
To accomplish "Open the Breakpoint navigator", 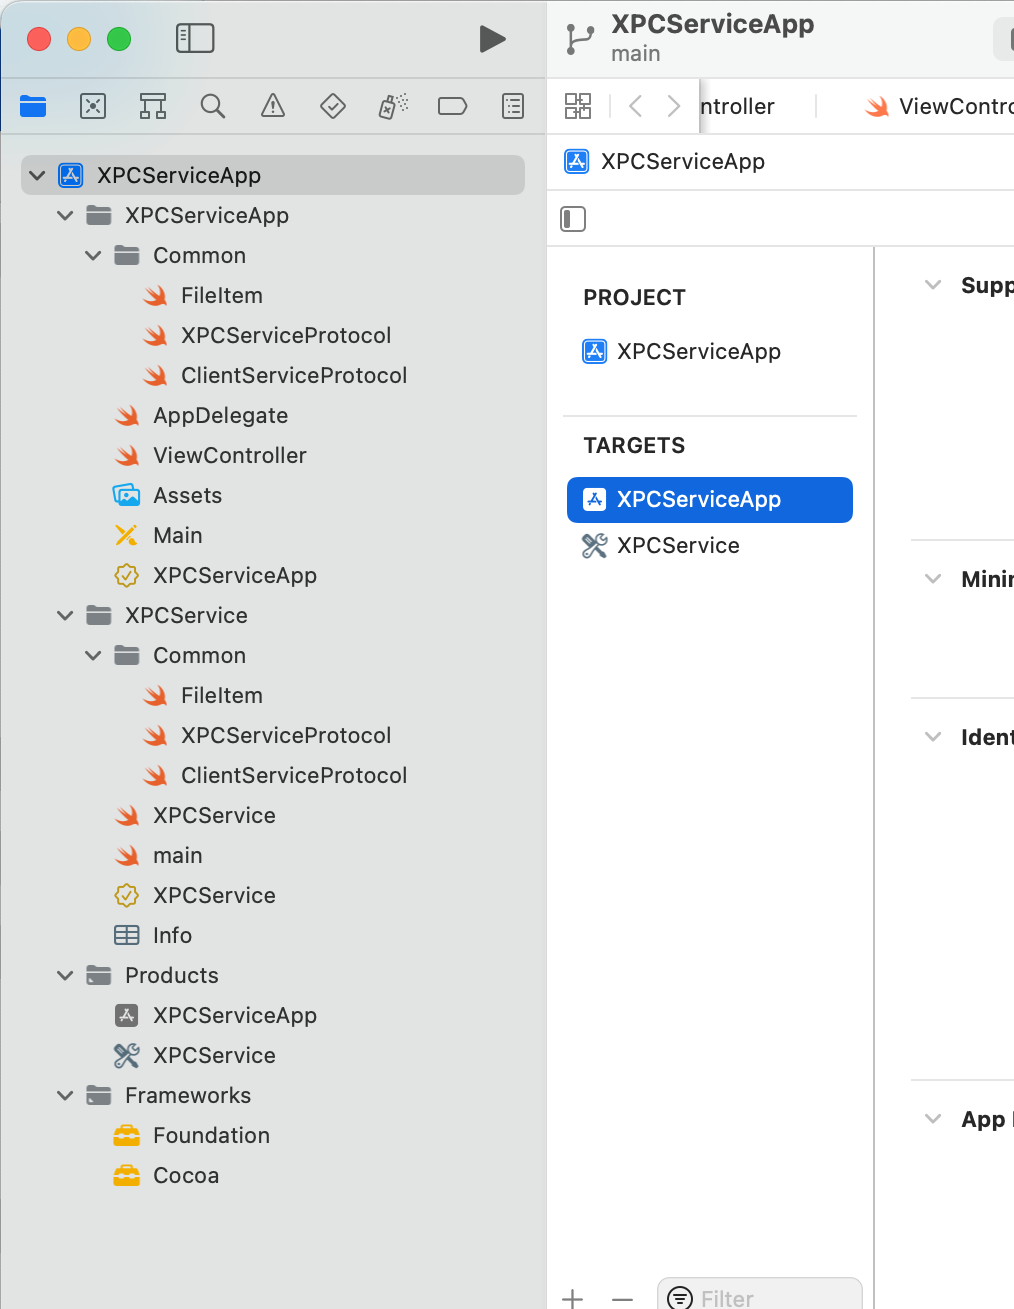I will [x=453, y=106].
